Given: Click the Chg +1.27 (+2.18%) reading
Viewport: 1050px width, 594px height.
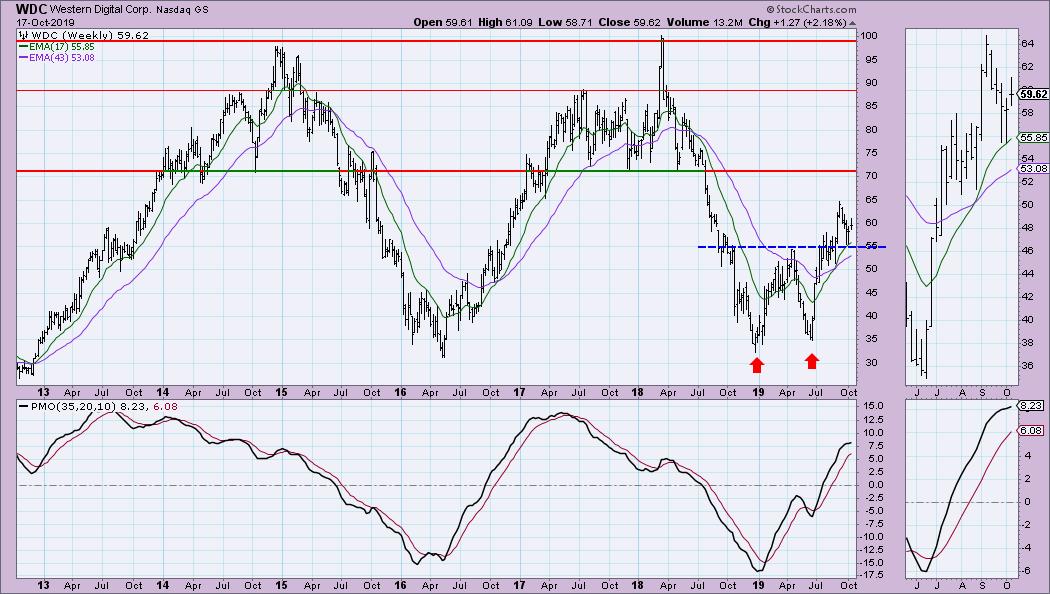Looking at the screenshot, I should 797,22.
